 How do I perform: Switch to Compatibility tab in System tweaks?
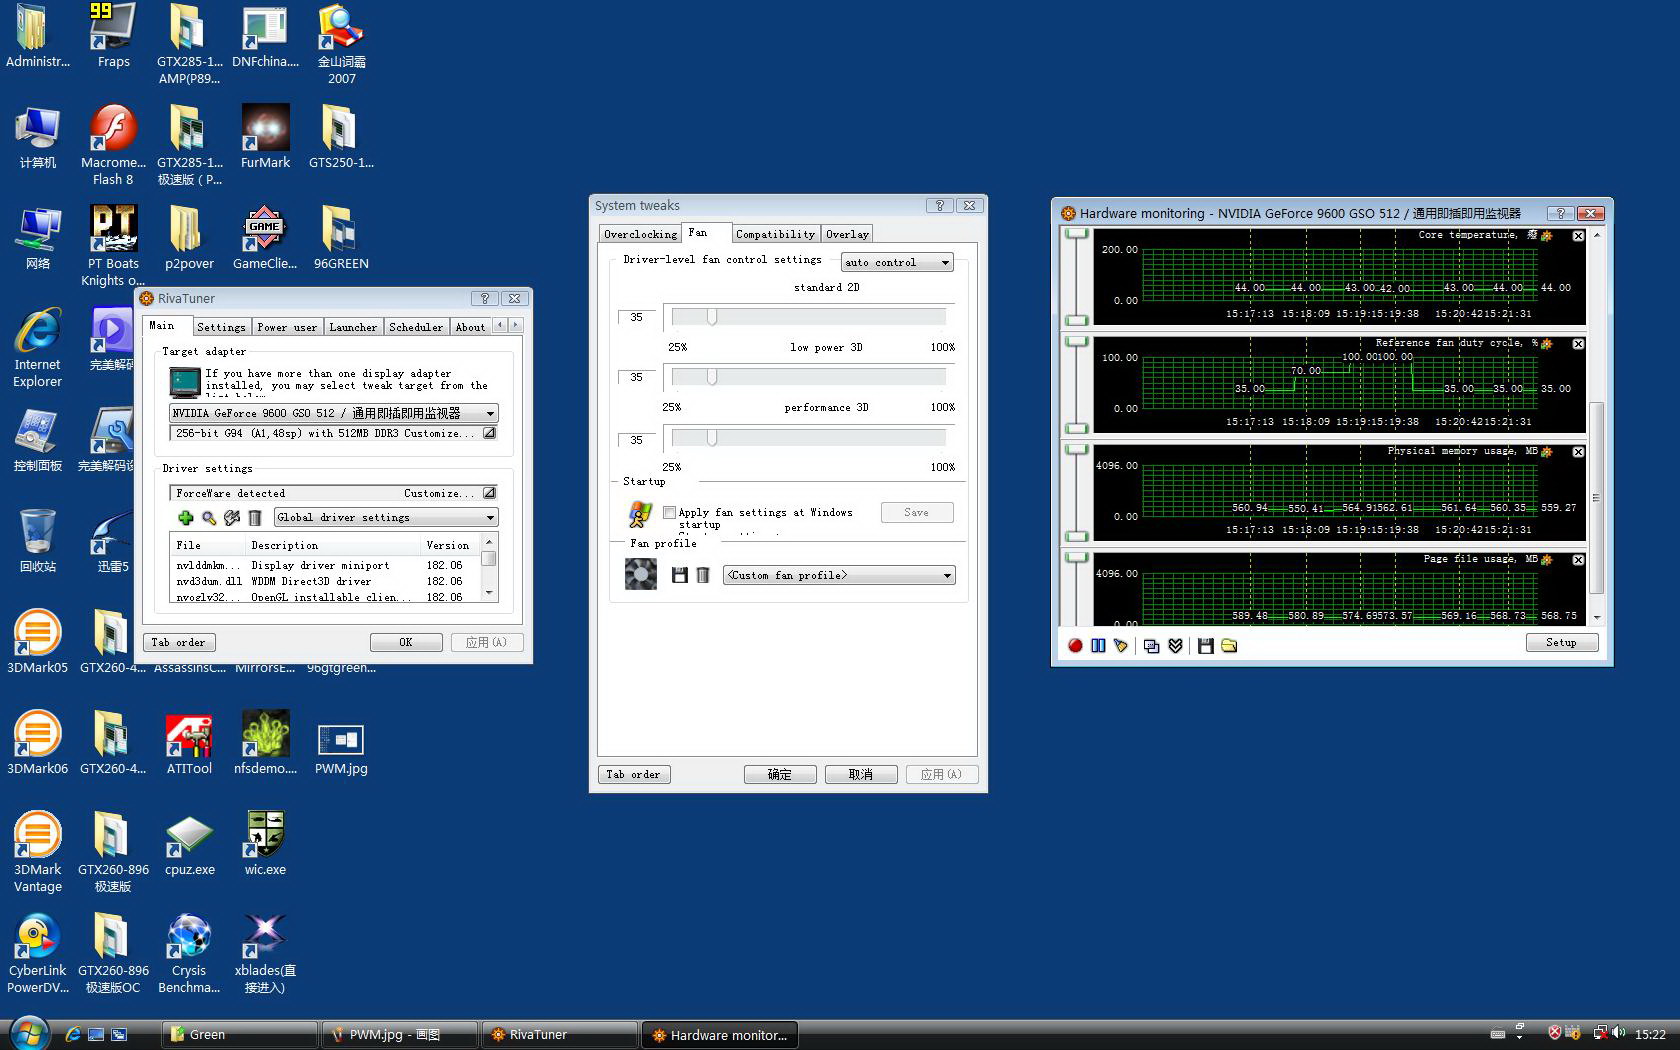pyautogui.click(x=775, y=234)
